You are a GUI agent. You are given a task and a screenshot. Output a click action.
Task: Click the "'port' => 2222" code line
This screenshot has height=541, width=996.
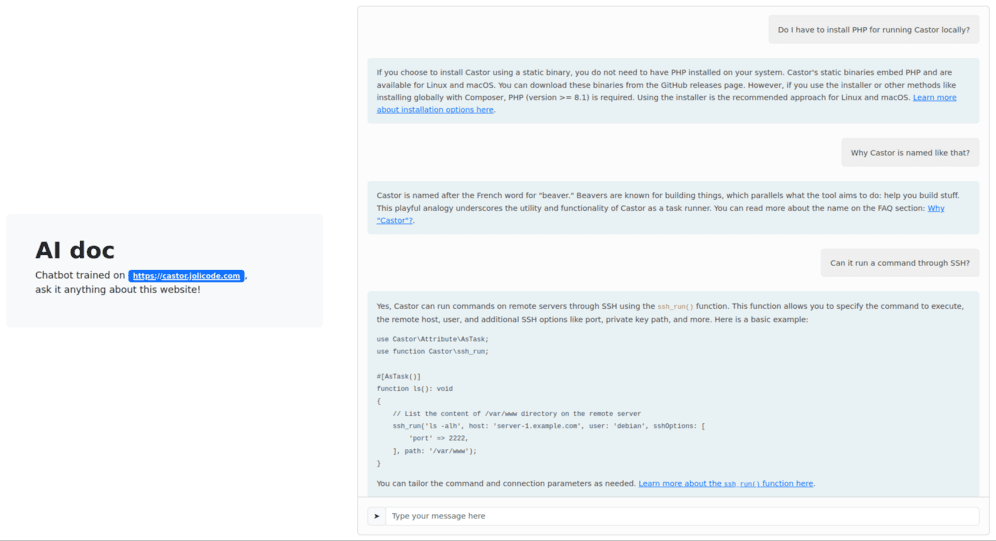(438, 438)
